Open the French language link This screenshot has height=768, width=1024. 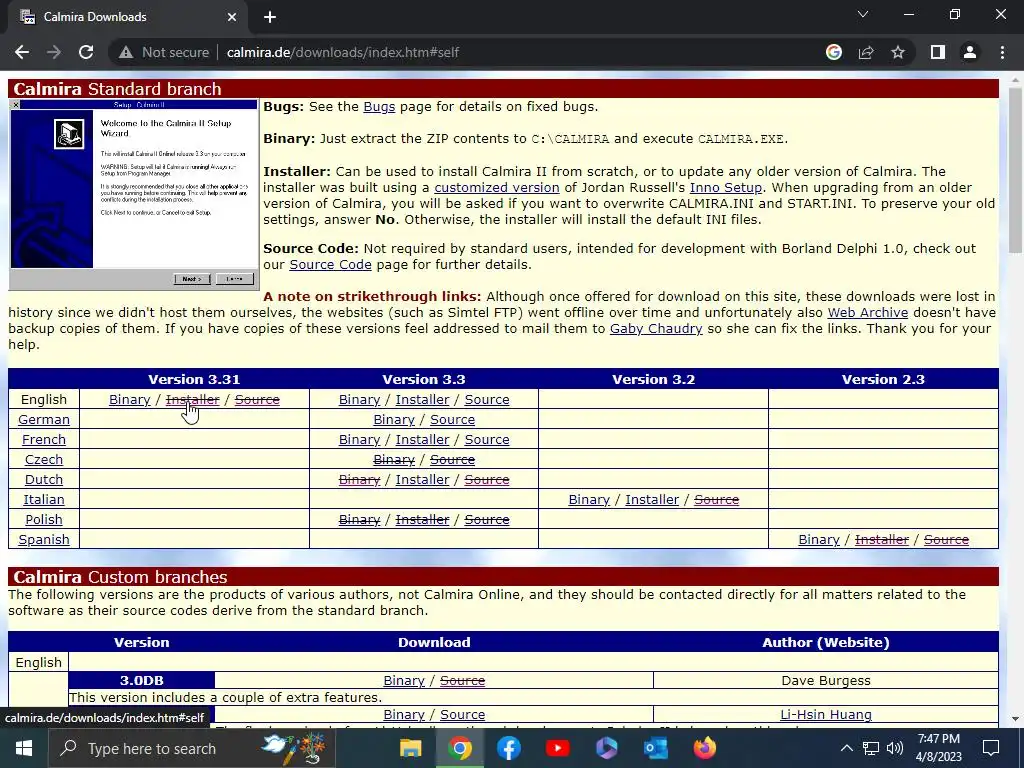click(x=44, y=440)
